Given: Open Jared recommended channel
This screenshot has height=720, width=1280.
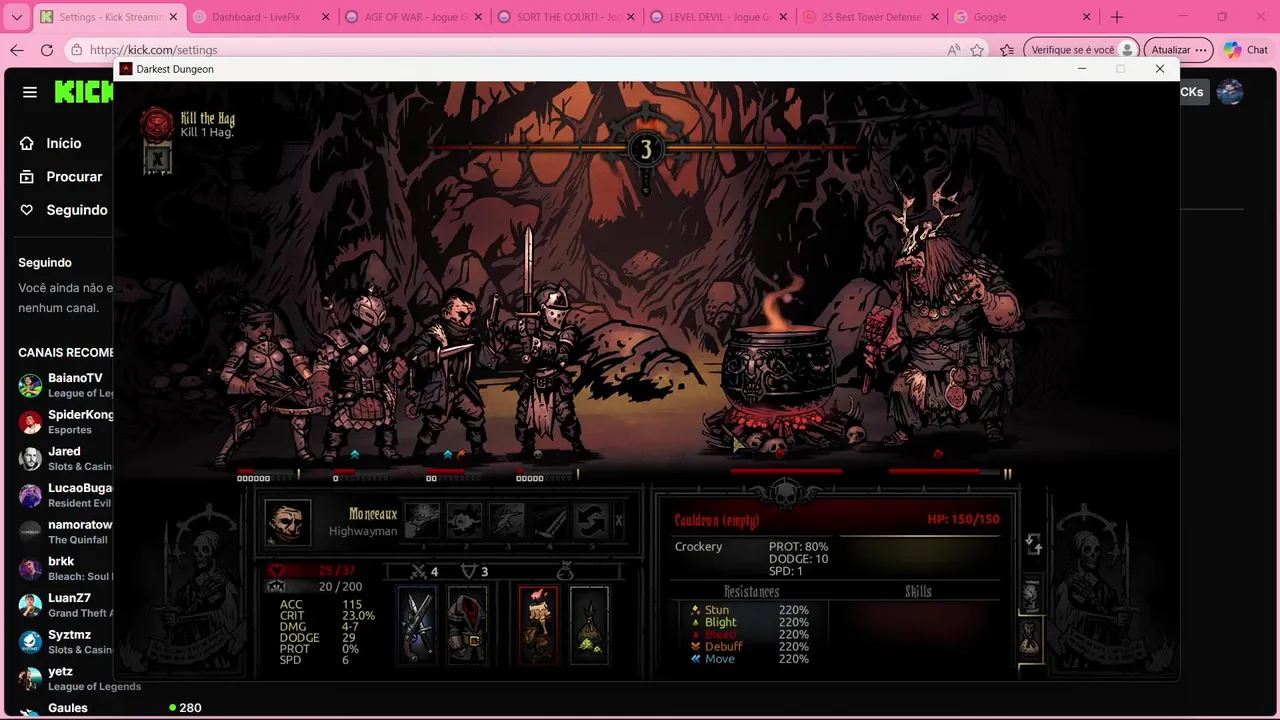Looking at the screenshot, I should click(65, 458).
